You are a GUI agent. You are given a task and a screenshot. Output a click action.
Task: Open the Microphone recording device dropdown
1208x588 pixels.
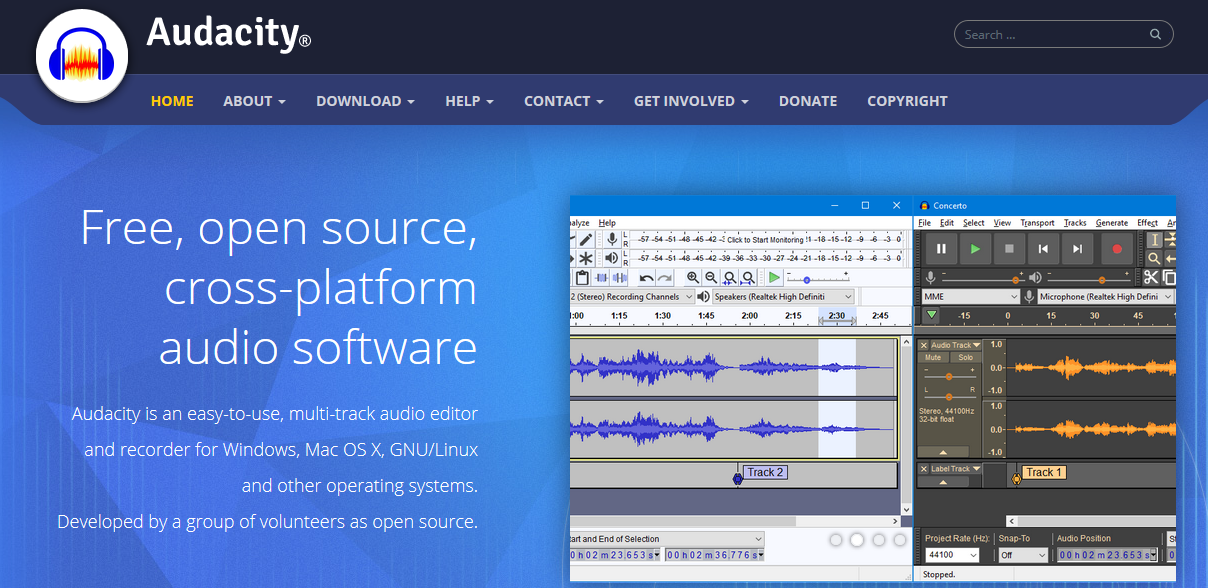tap(1105, 297)
